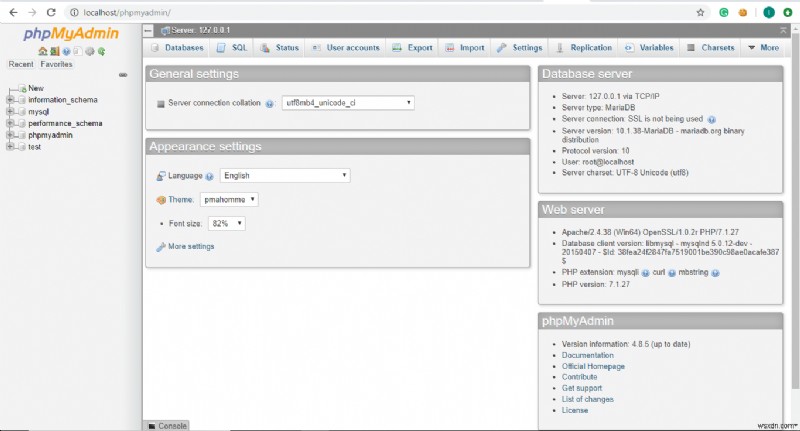The height and width of the screenshot is (431, 800).
Task: Click the orange browser extension icon
Action: coord(743,12)
